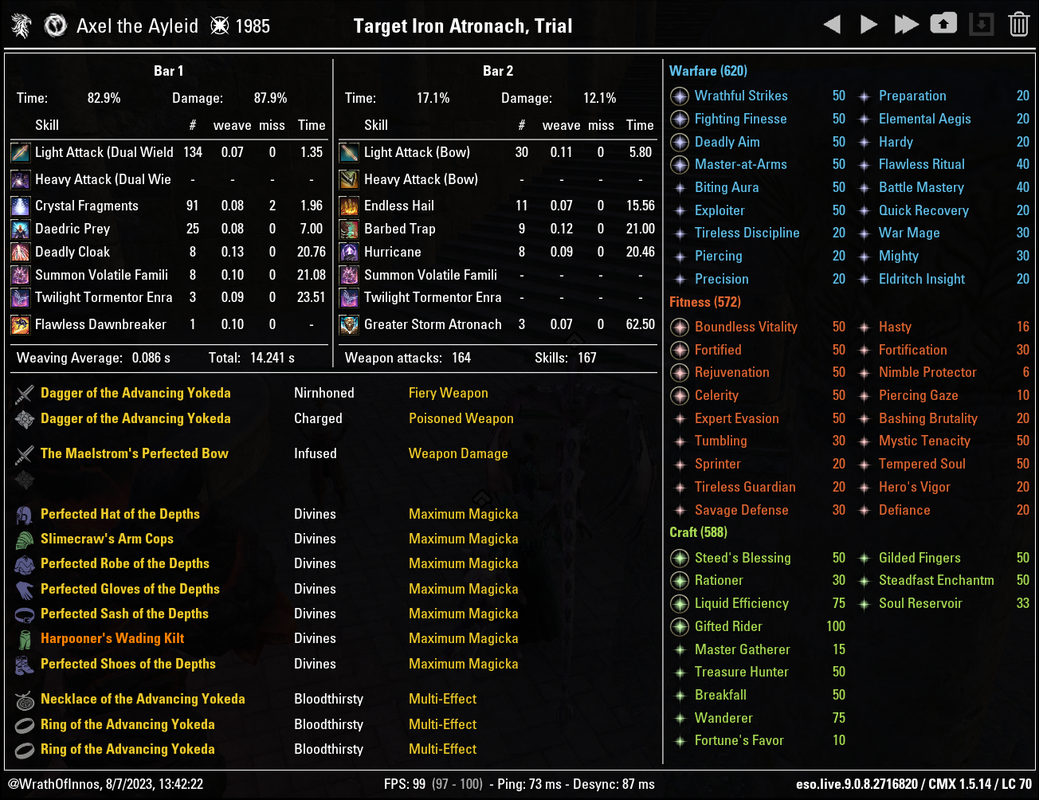Click the Weapon attacks: 164 text
Image resolution: width=1039 pixels, height=800 pixels.
tap(408, 358)
